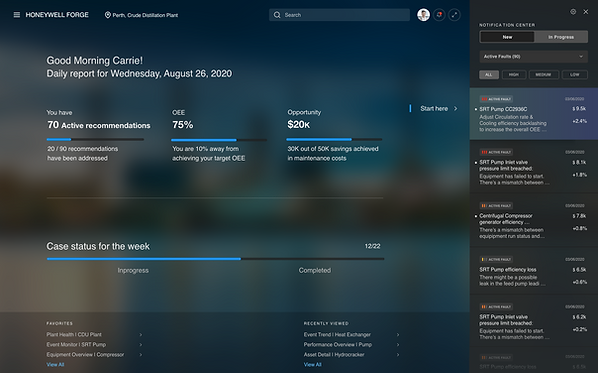Click the fault badge on $6.5k efficiency loss card

(x=496, y=259)
